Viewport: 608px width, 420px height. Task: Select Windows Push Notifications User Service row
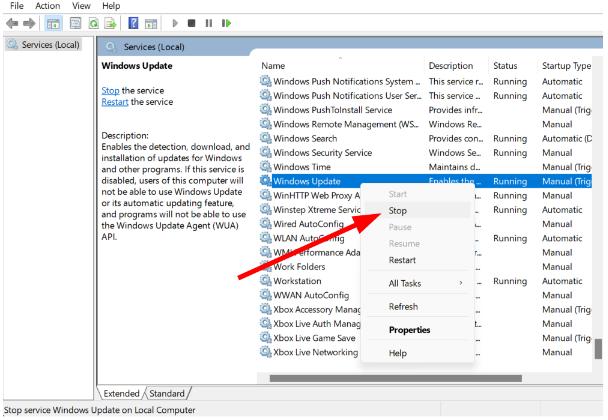425,95
